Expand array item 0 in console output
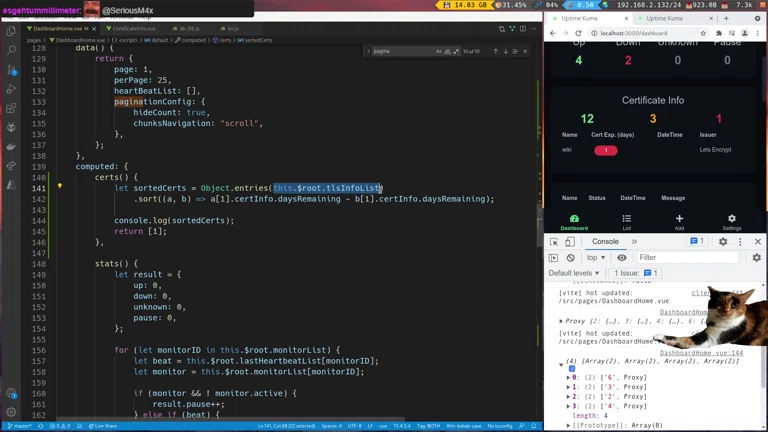 (x=569, y=378)
